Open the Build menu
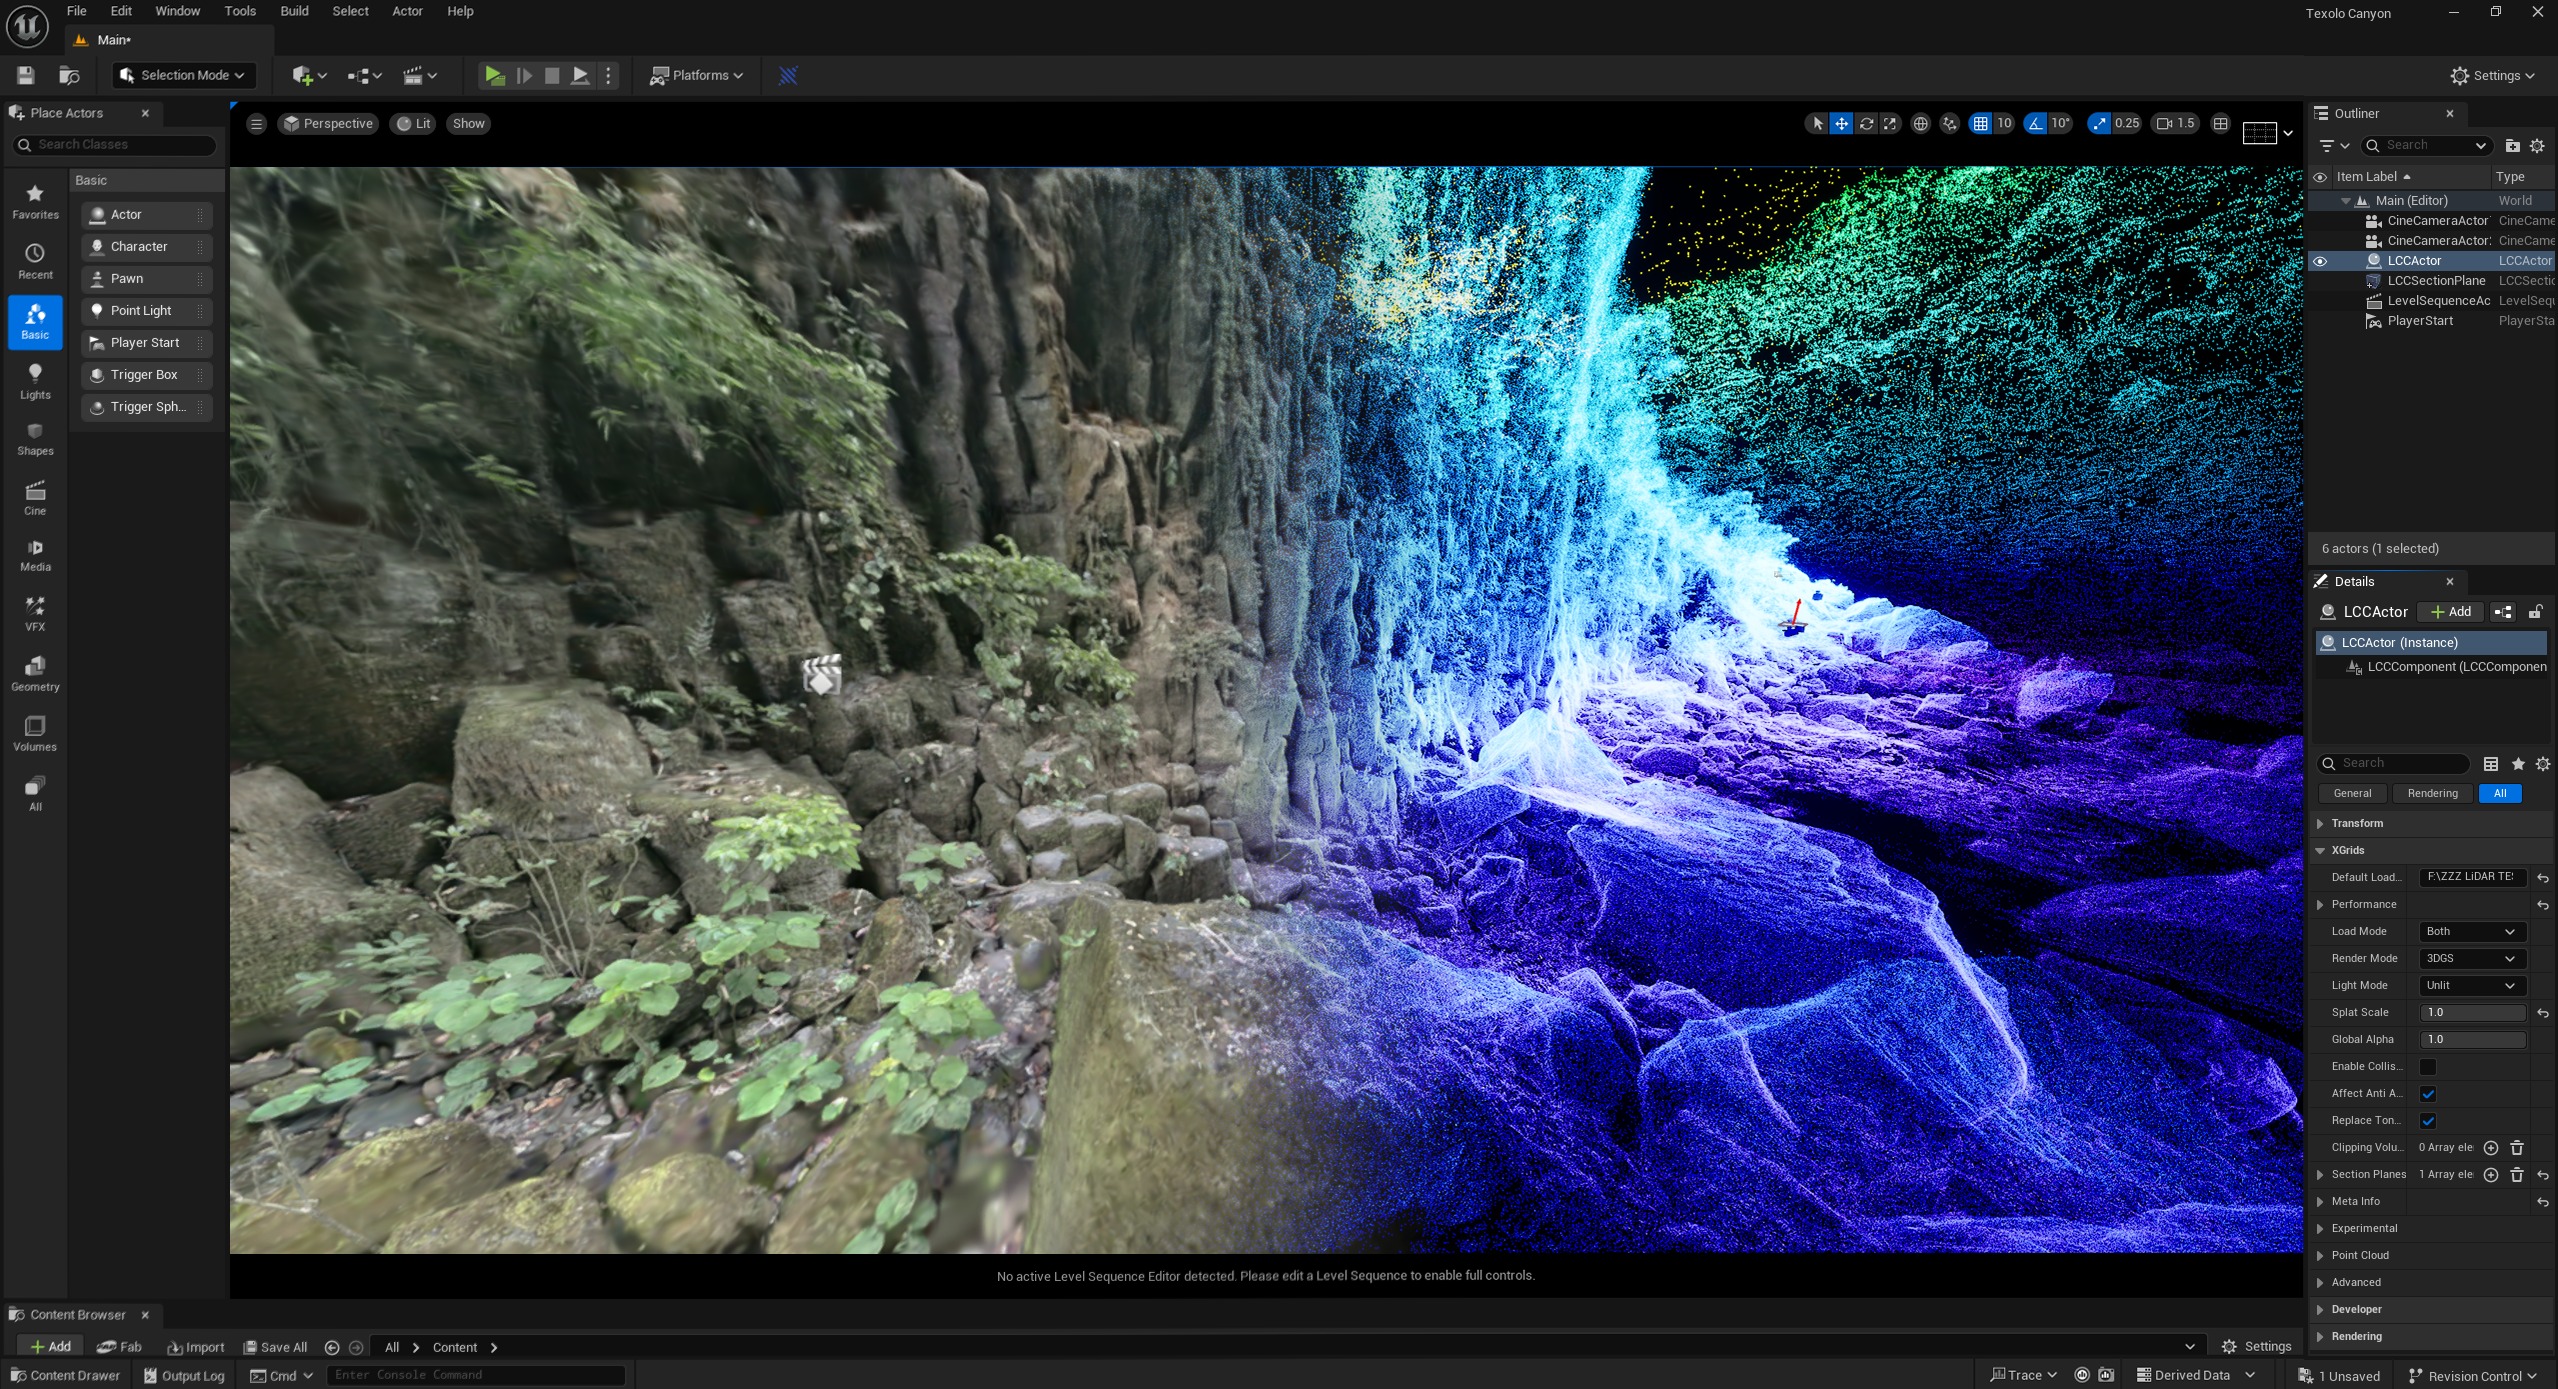2558x1389 pixels. (294, 11)
